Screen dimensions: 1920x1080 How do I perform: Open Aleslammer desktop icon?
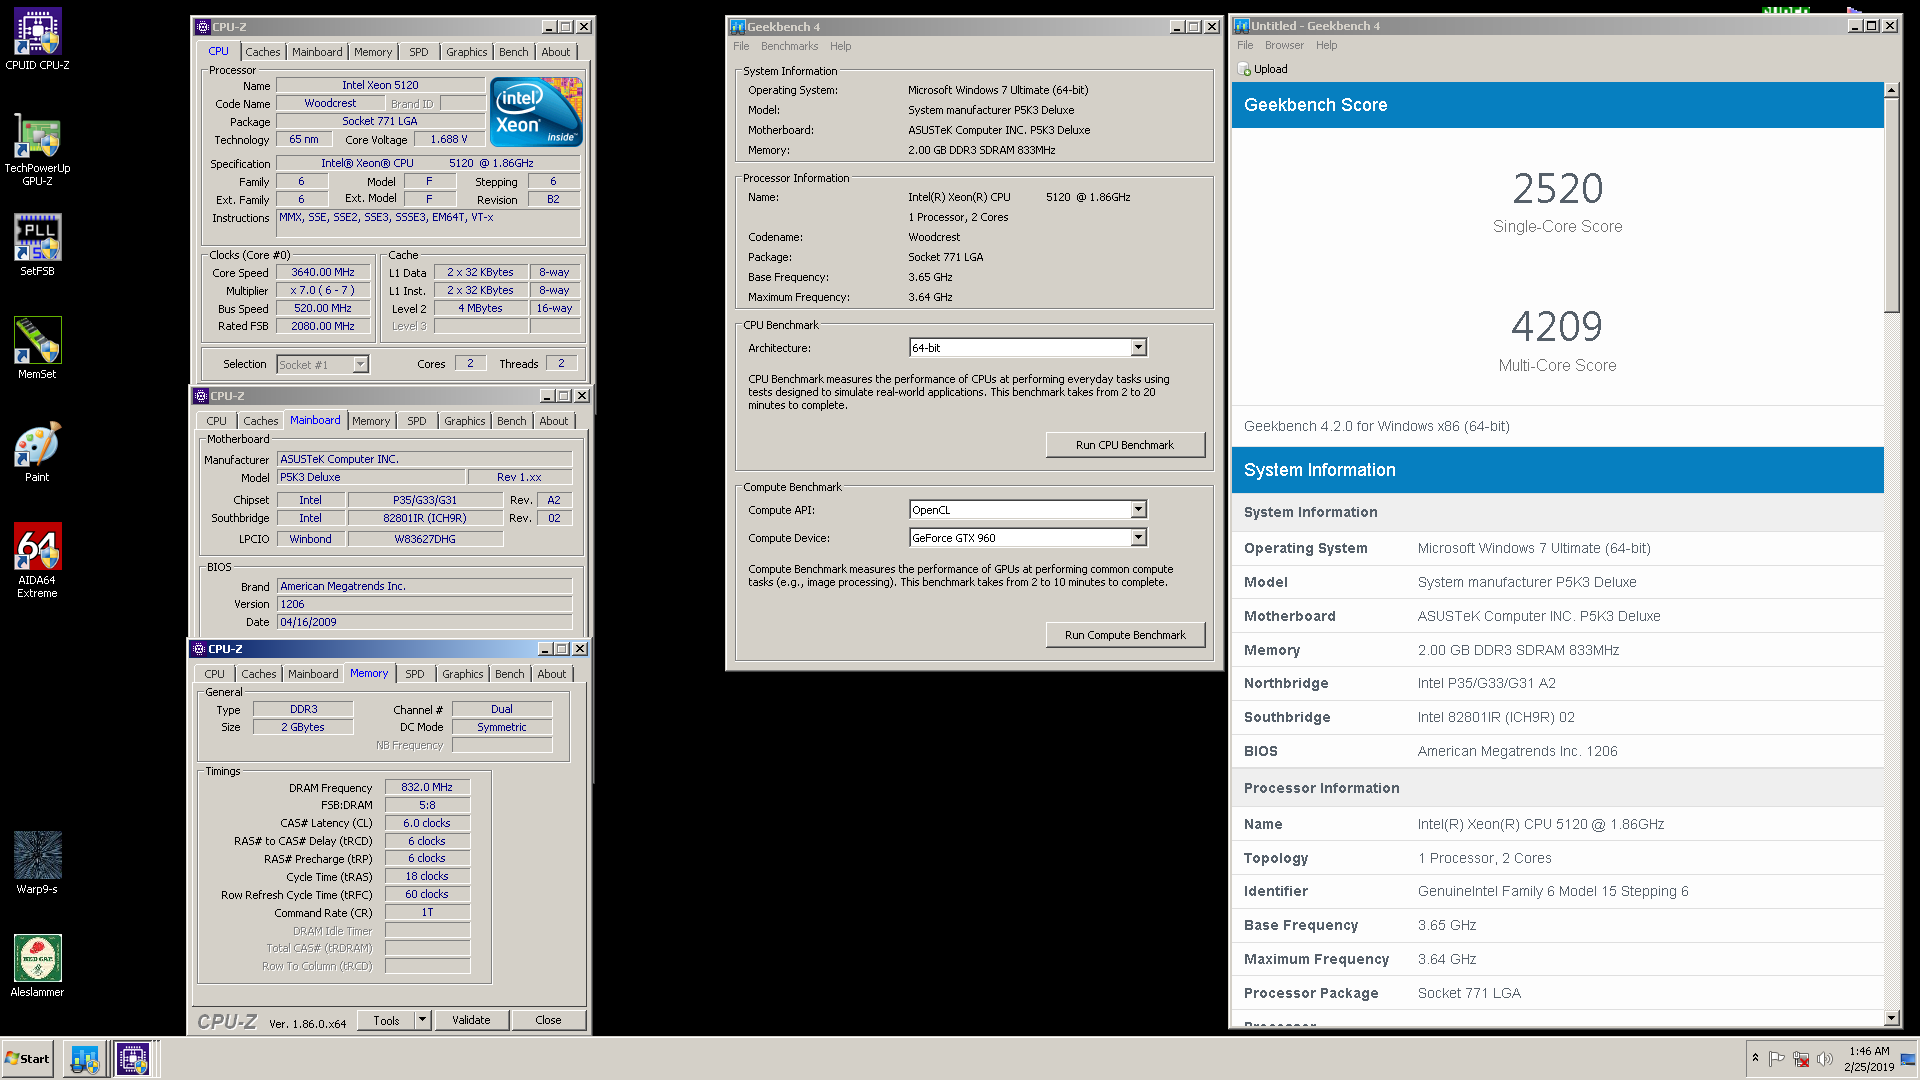coord(37,965)
